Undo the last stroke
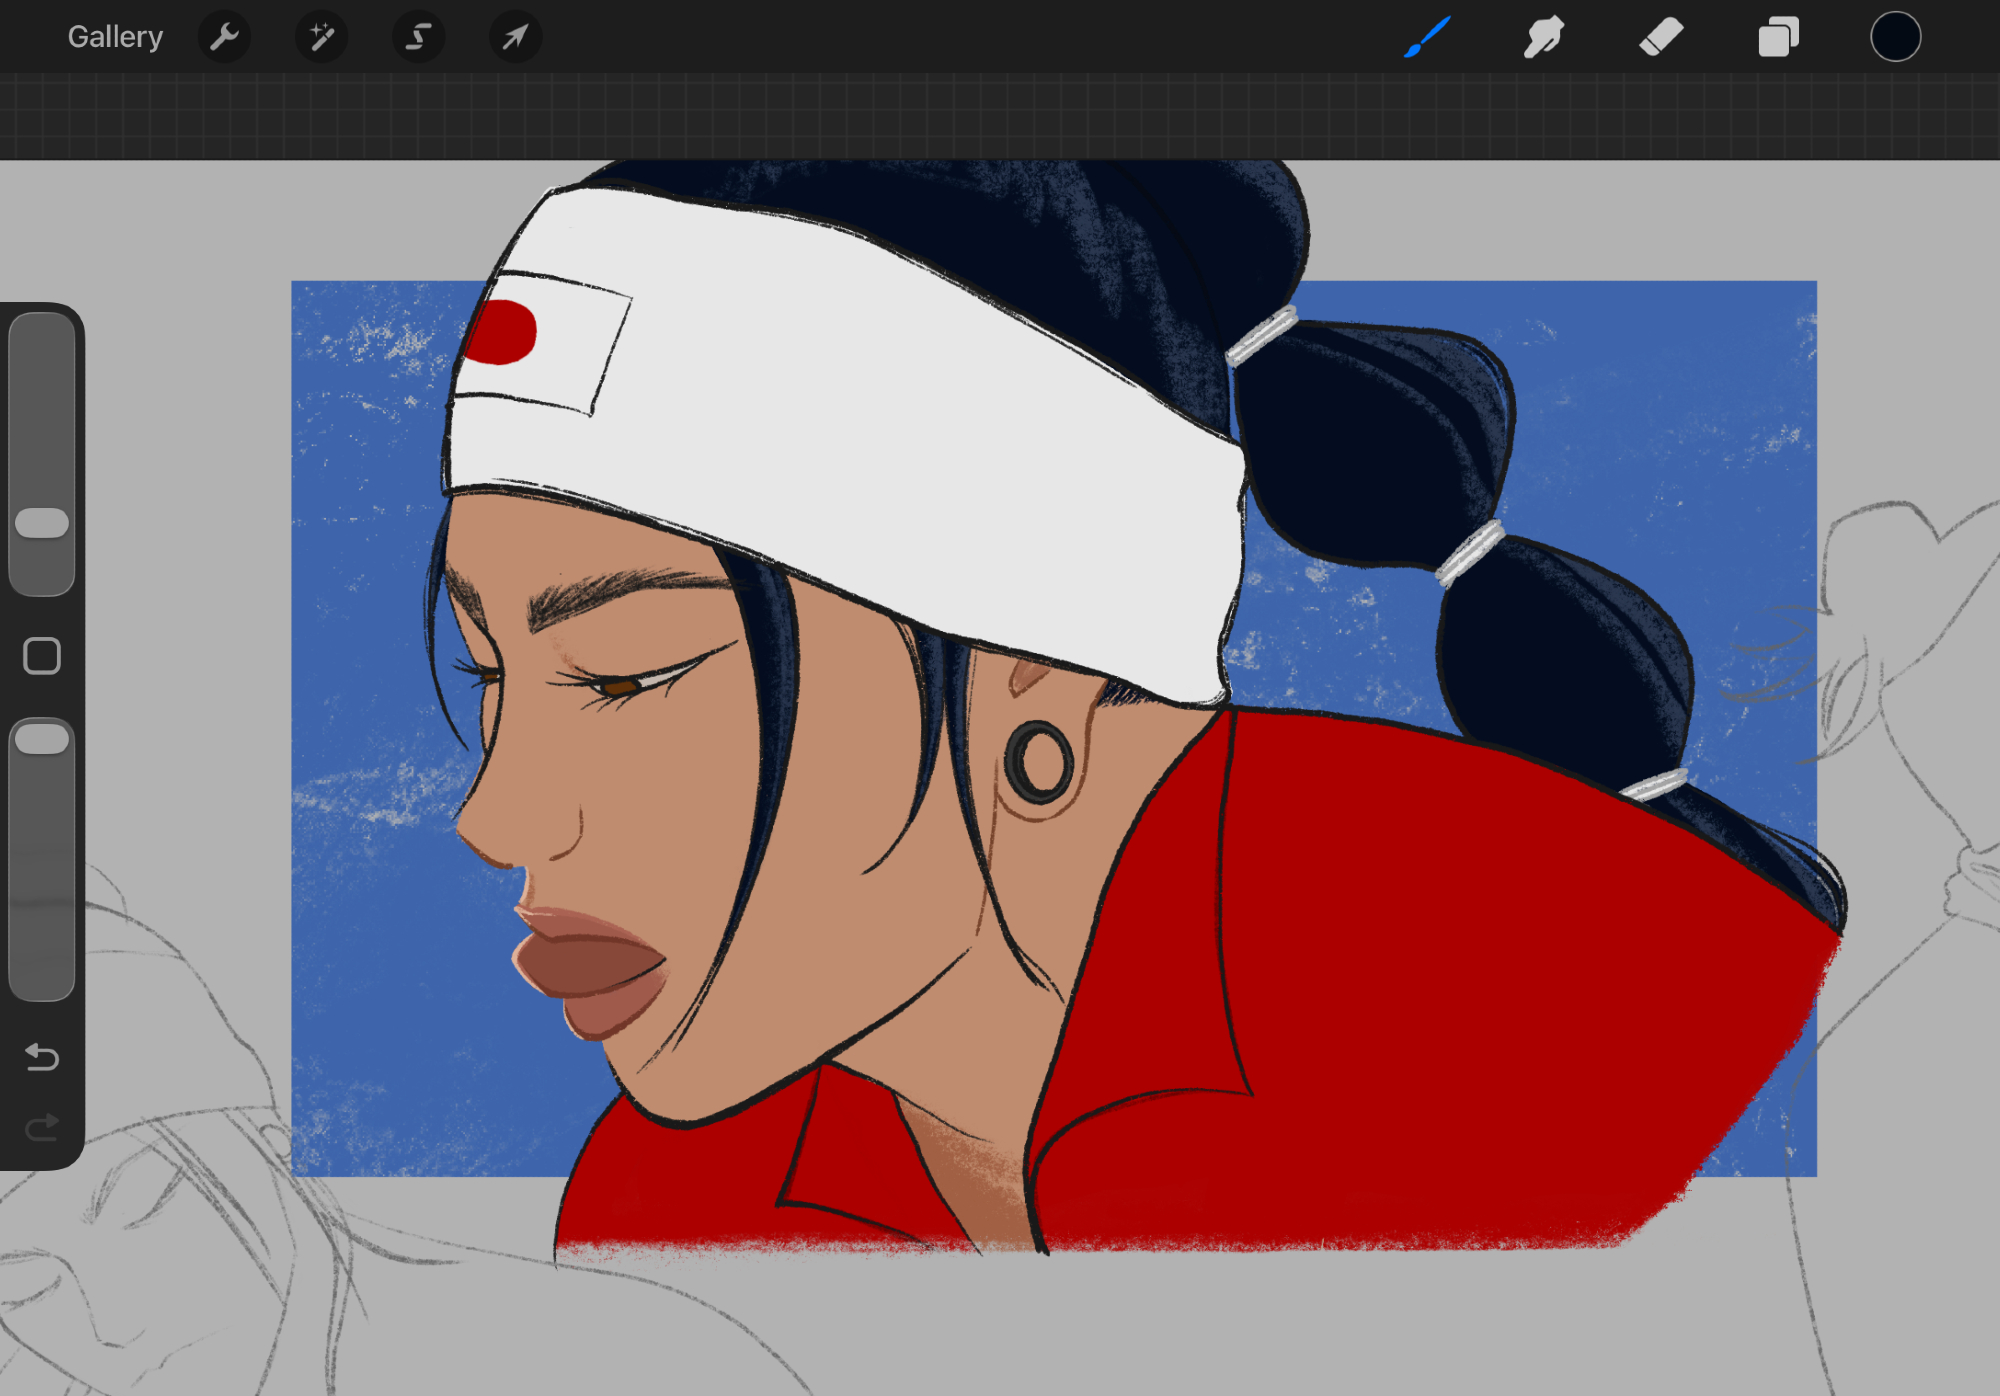Screen dimensions: 2000x1396 coord(42,1056)
